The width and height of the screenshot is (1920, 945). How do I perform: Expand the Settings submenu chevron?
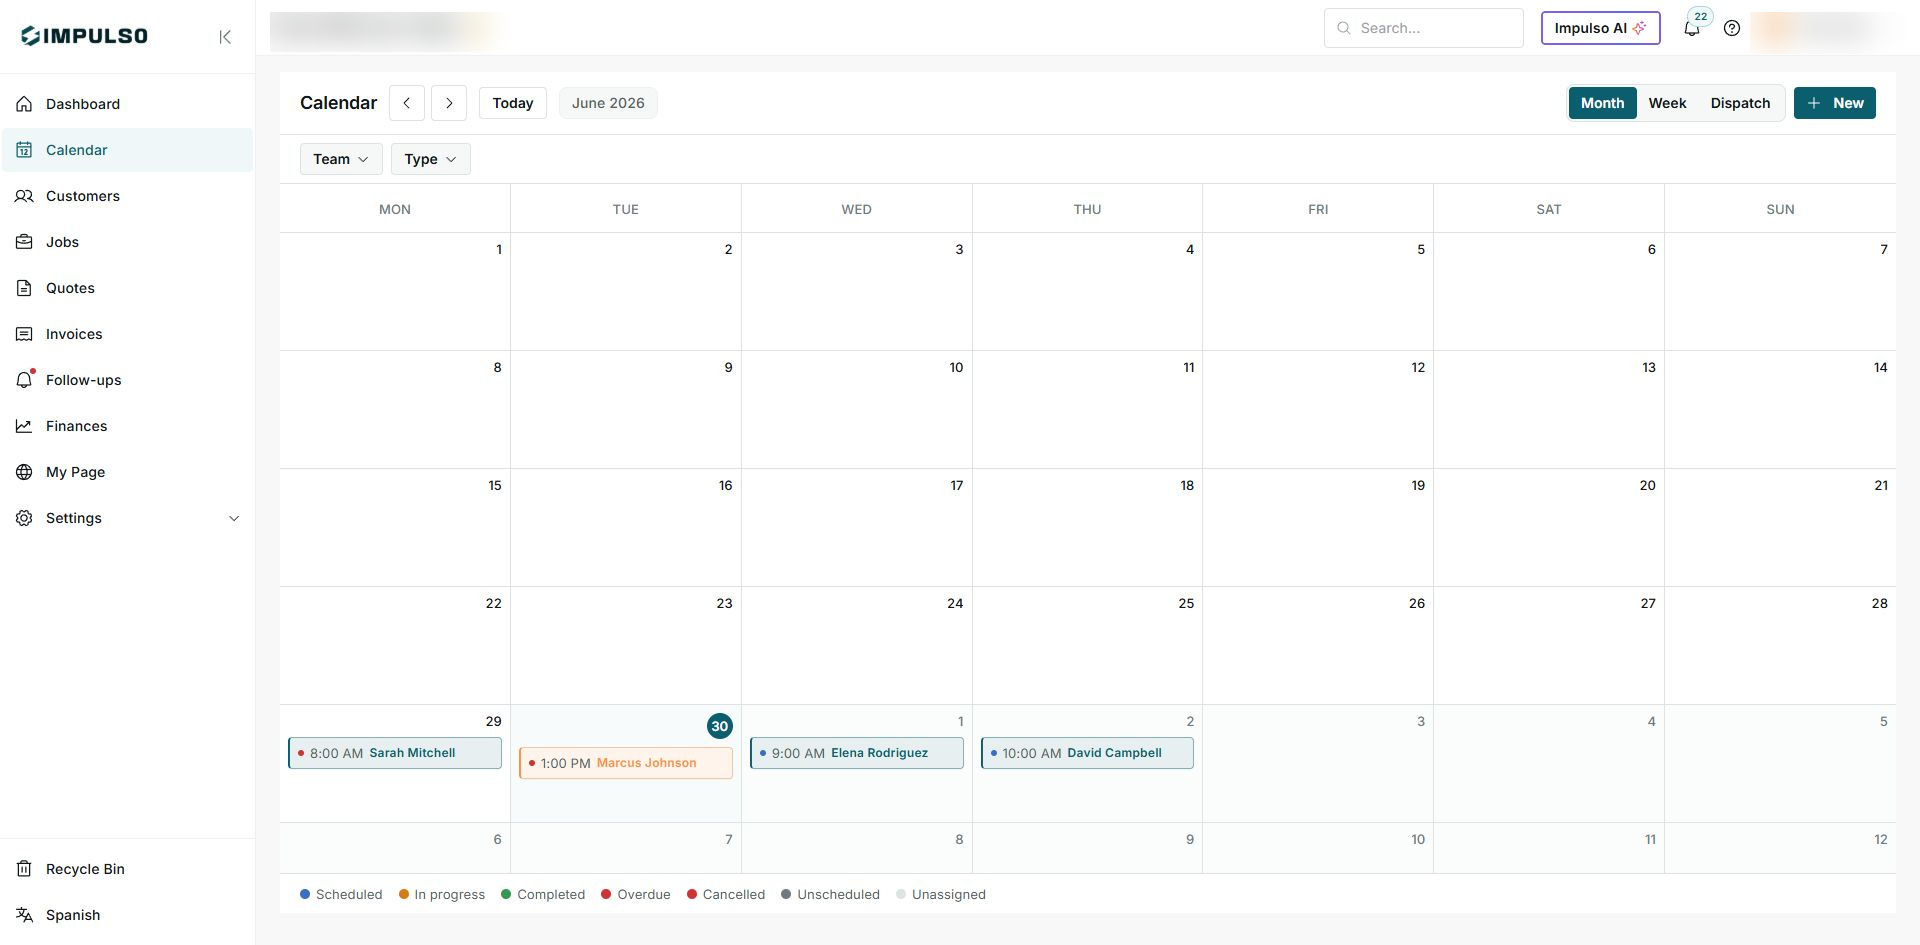pos(234,518)
